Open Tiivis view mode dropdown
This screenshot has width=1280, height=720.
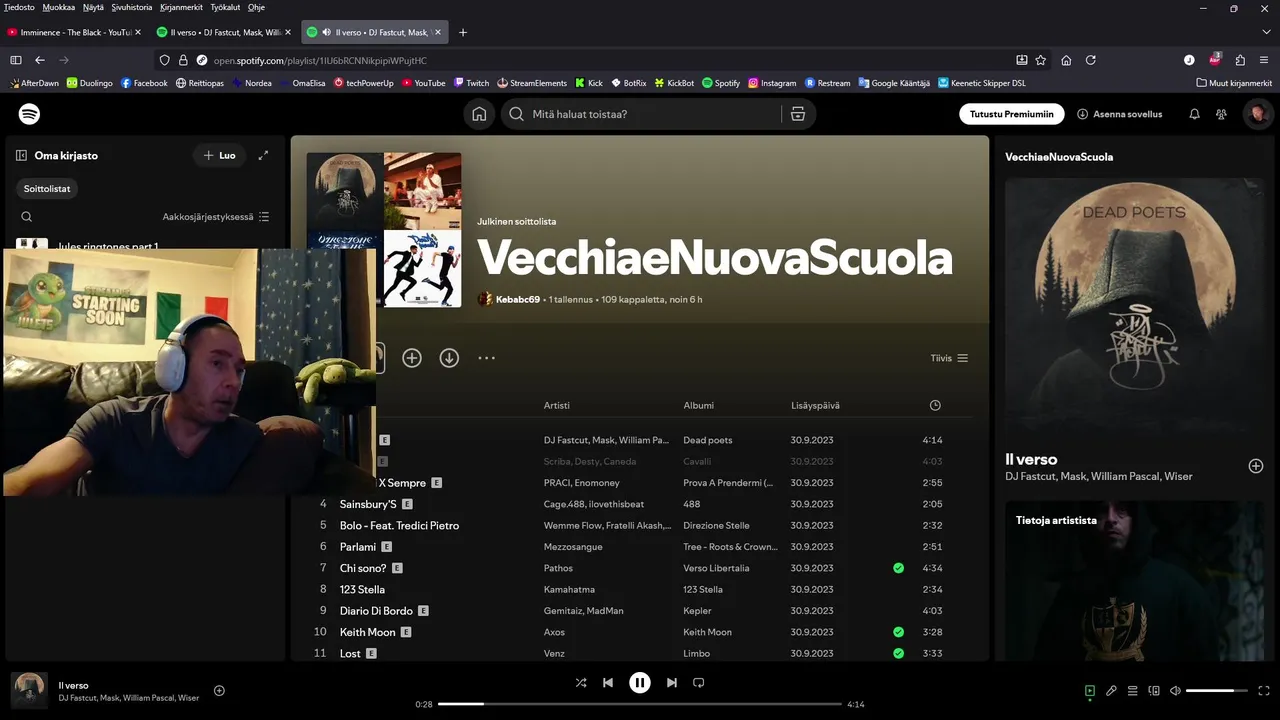point(949,358)
